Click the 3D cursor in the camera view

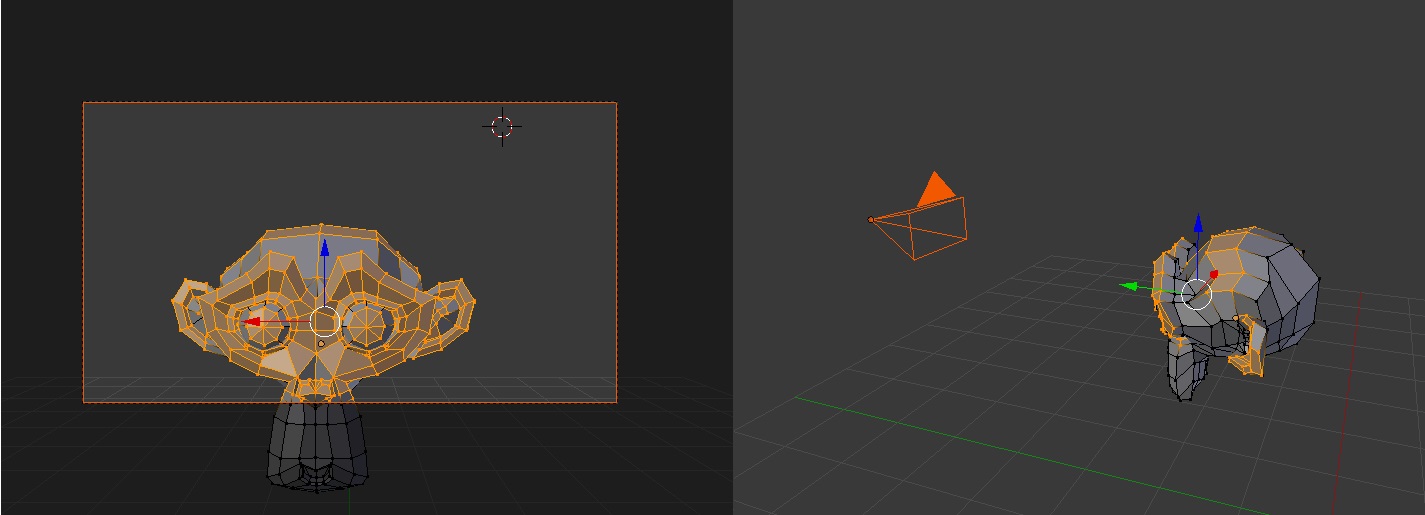pyautogui.click(x=502, y=126)
